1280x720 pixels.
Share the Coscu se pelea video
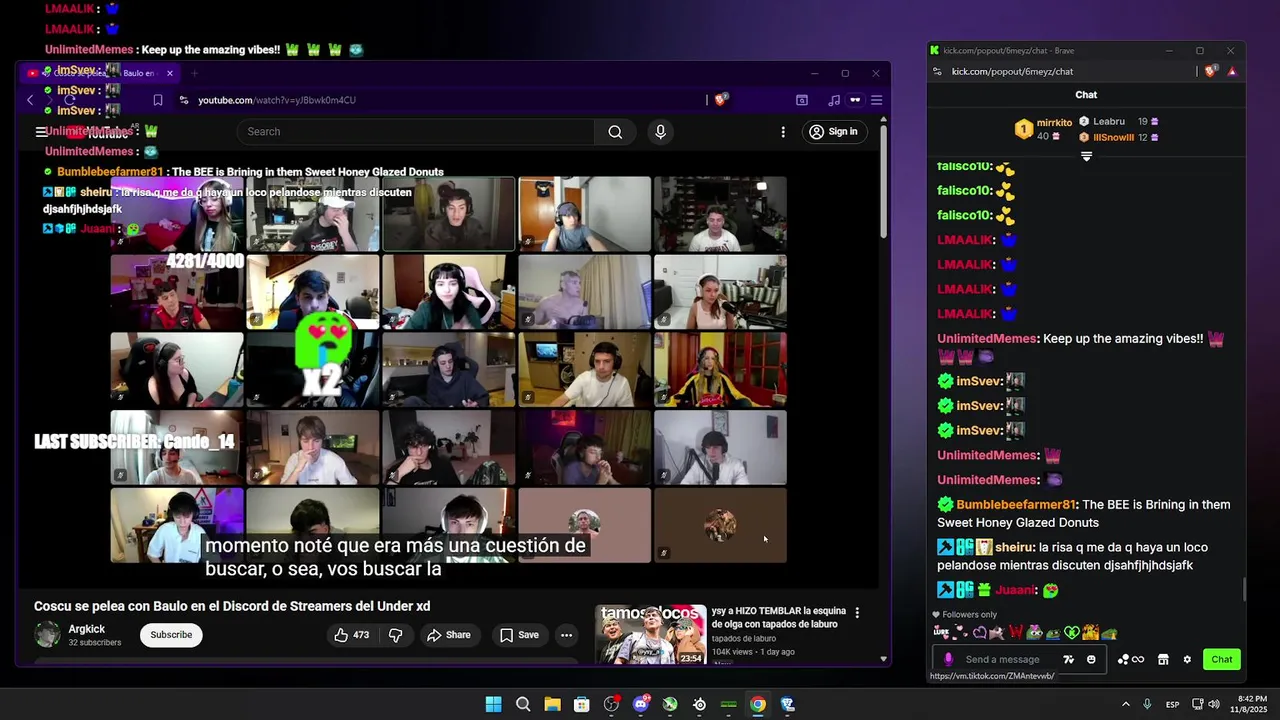(448, 635)
